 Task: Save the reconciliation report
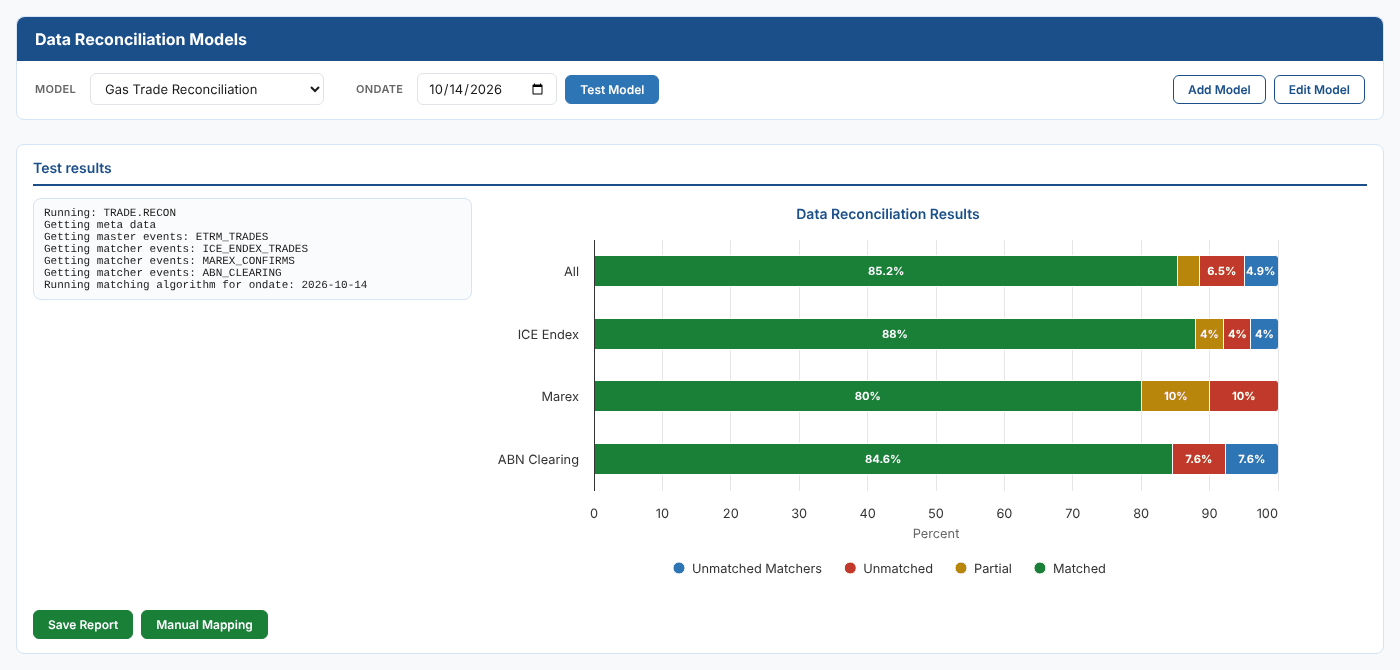point(83,625)
